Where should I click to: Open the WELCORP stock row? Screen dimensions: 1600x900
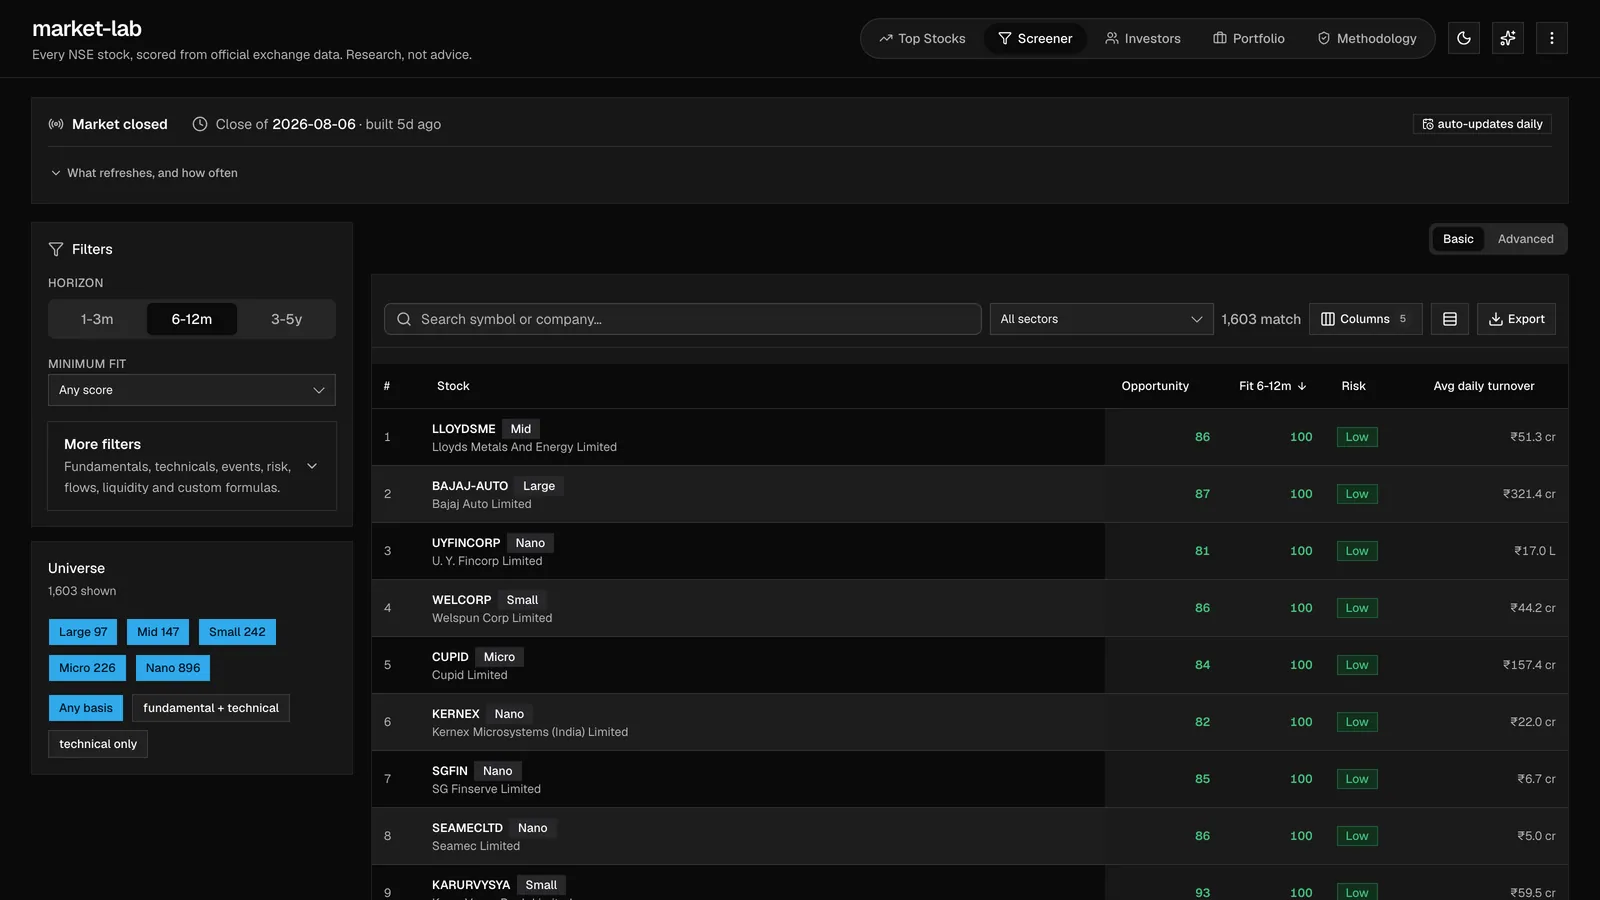[970, 608]
